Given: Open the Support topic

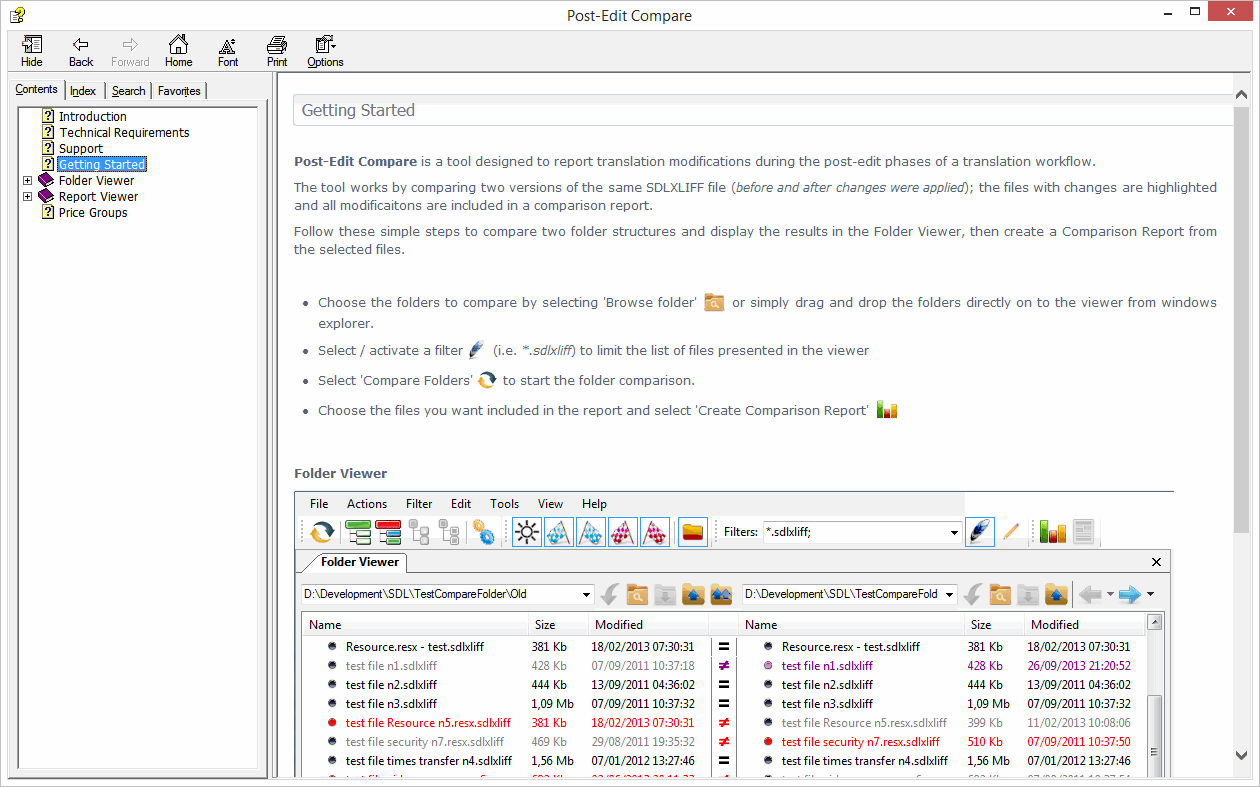Looking at the screenshot, I should click(81, 149).
